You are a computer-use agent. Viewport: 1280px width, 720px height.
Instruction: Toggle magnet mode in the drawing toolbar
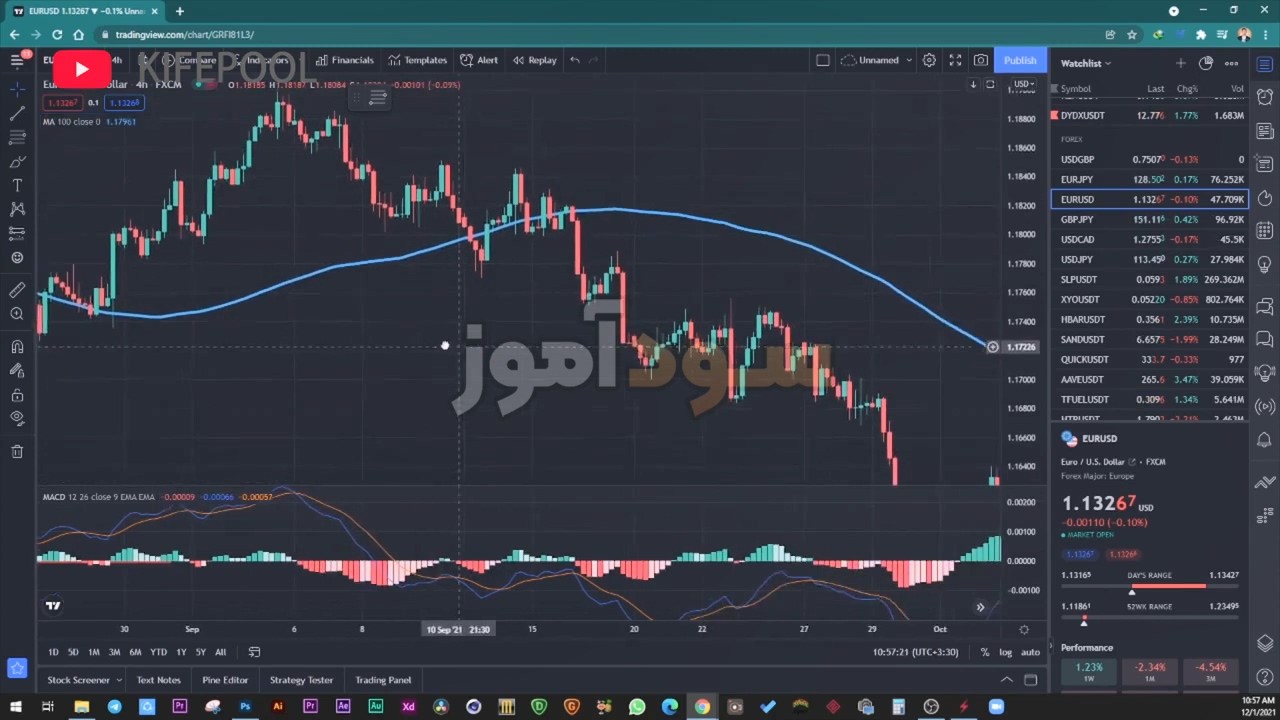click(17, 347)
